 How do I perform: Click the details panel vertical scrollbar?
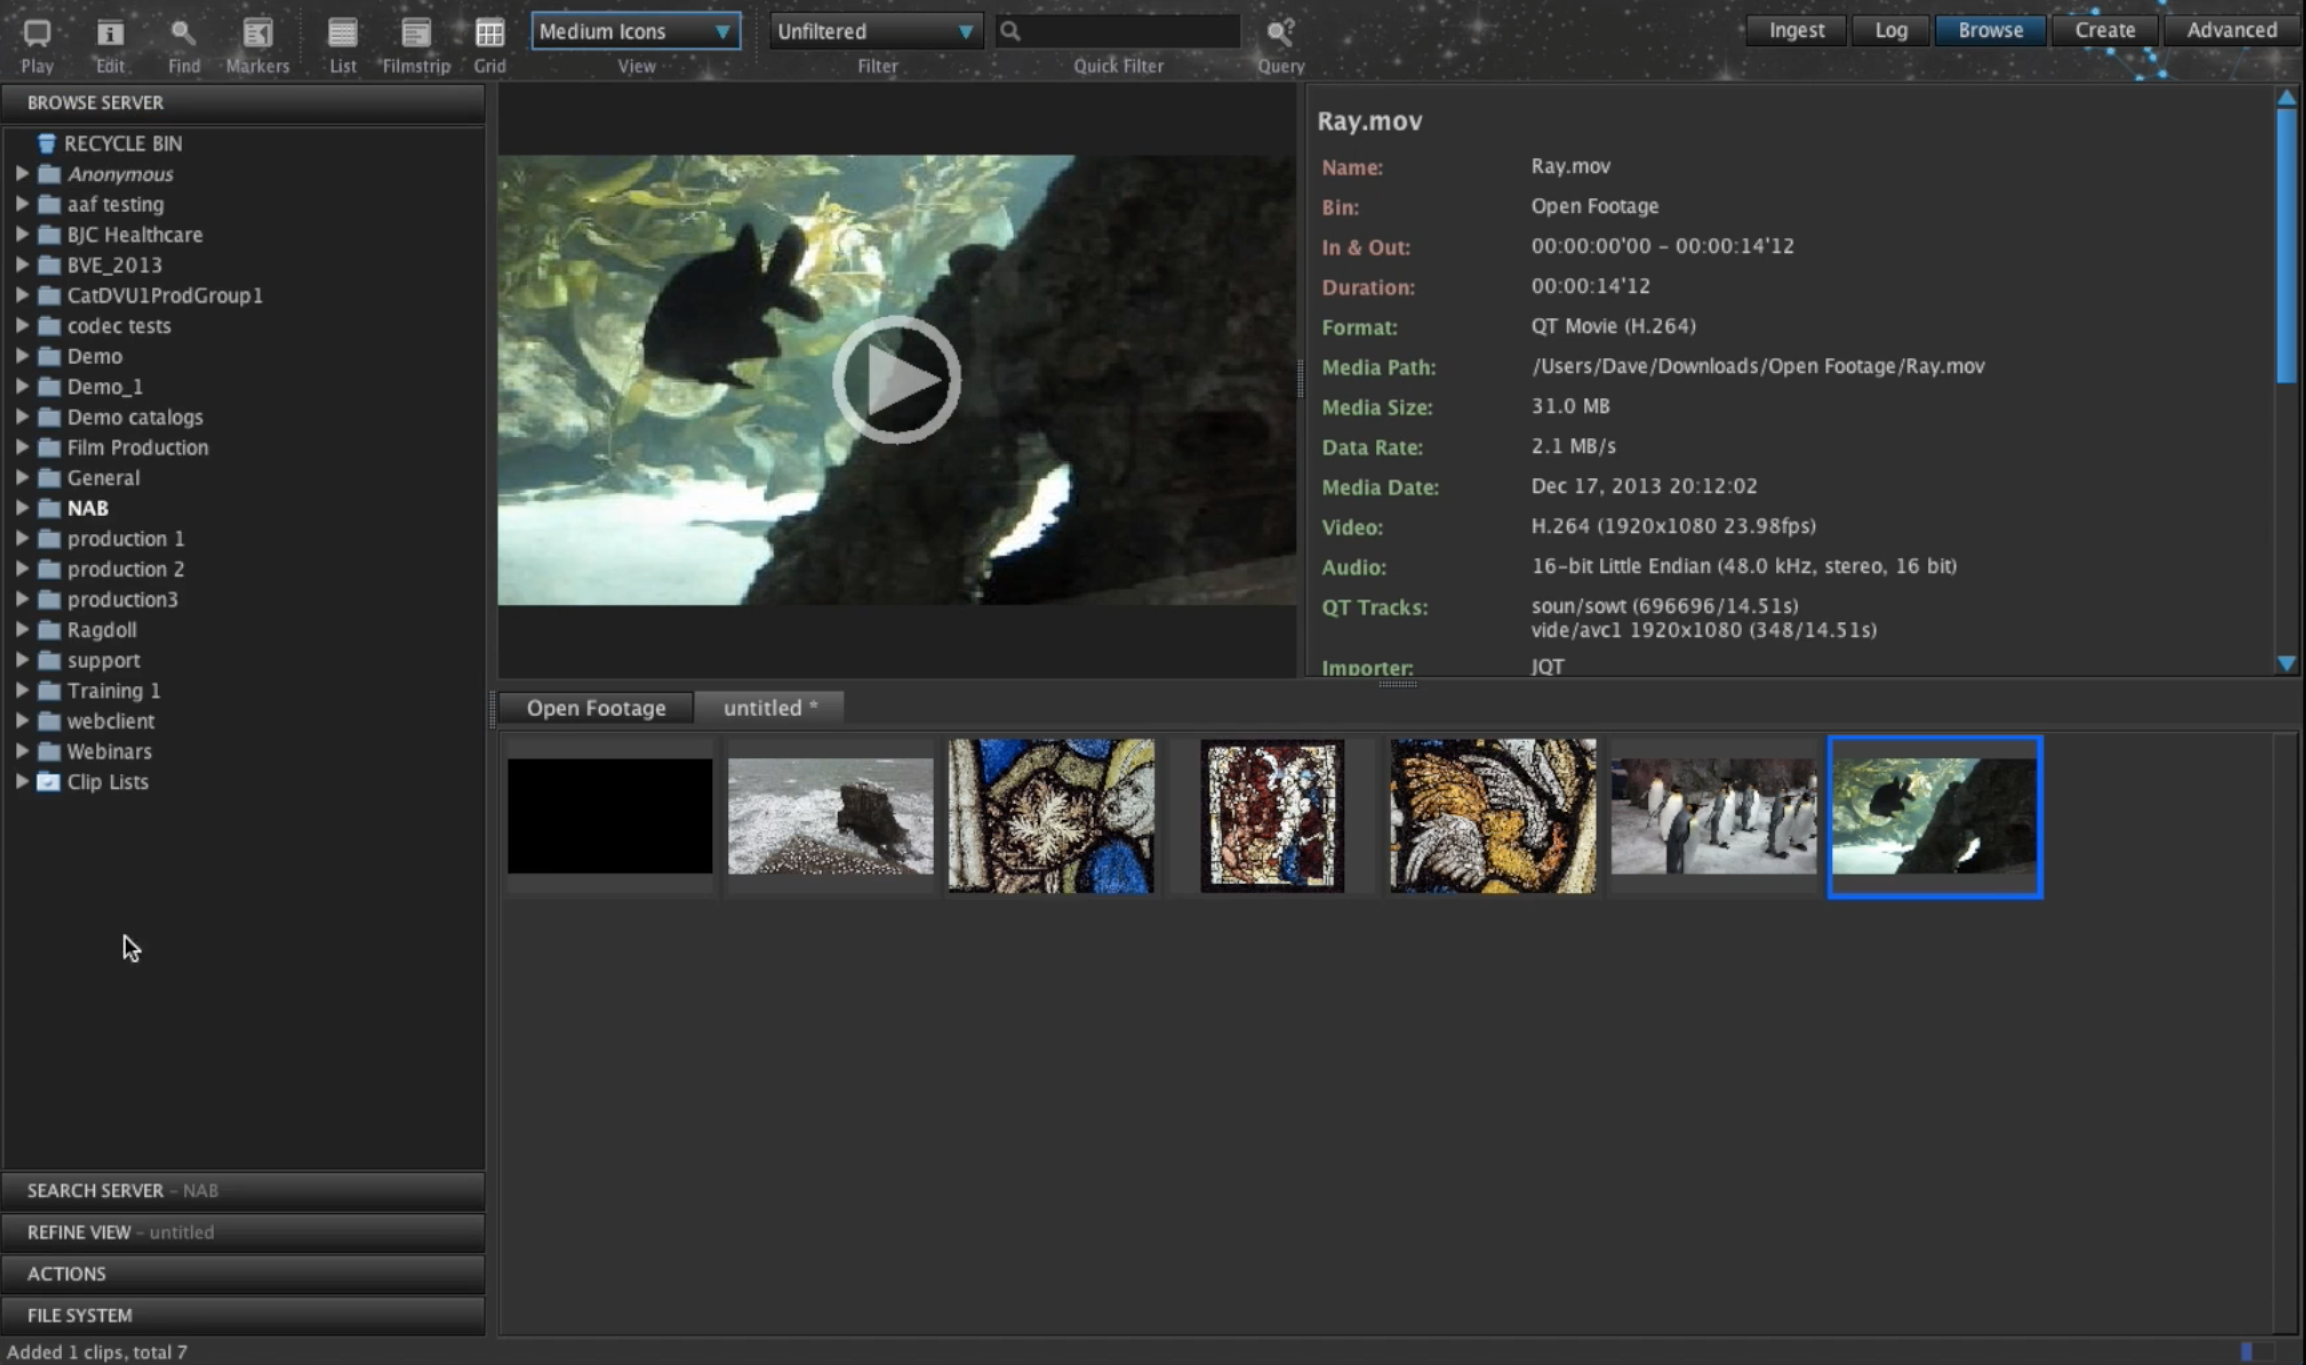pos(2286,245)
